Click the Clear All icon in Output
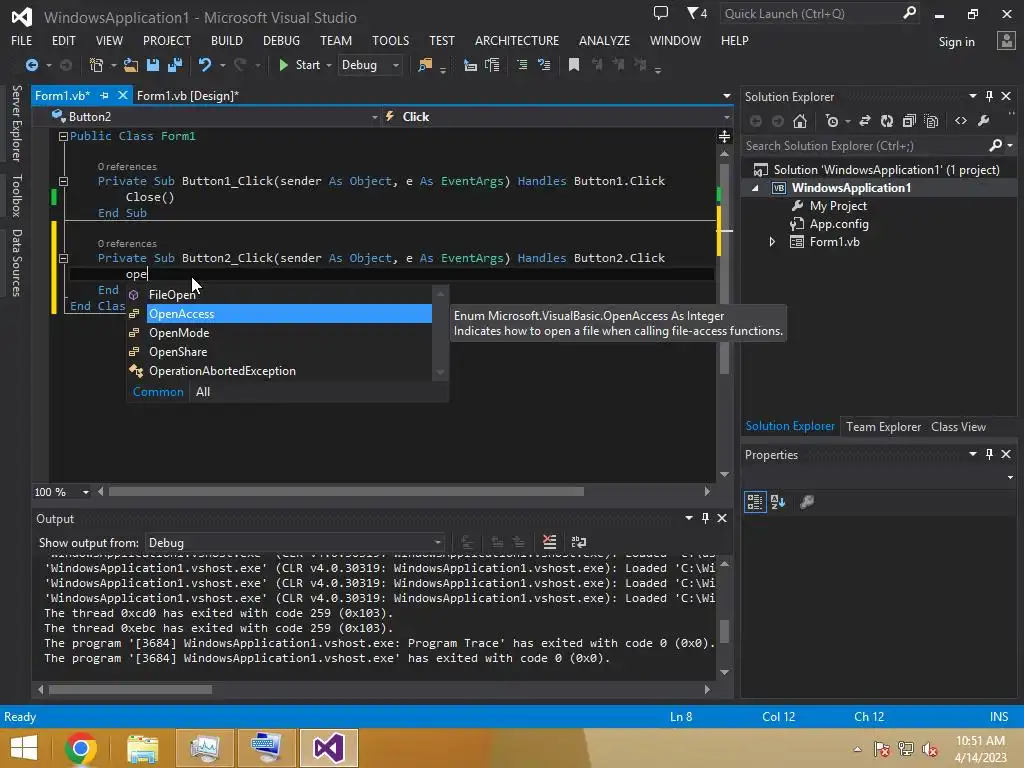 [550, 542]
